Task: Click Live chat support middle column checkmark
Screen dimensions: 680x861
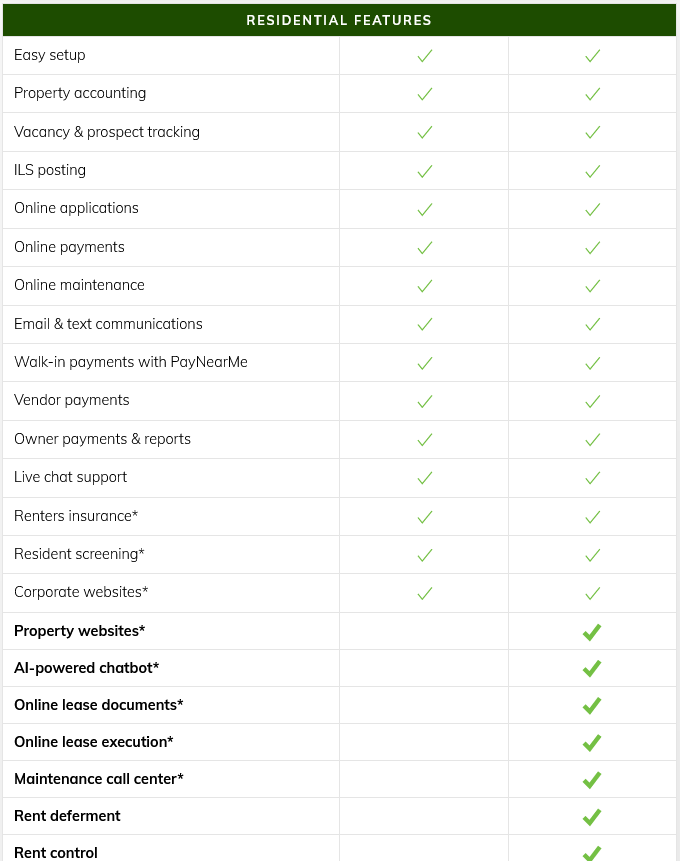Action: pyautogui.click(x=425, y=478)
